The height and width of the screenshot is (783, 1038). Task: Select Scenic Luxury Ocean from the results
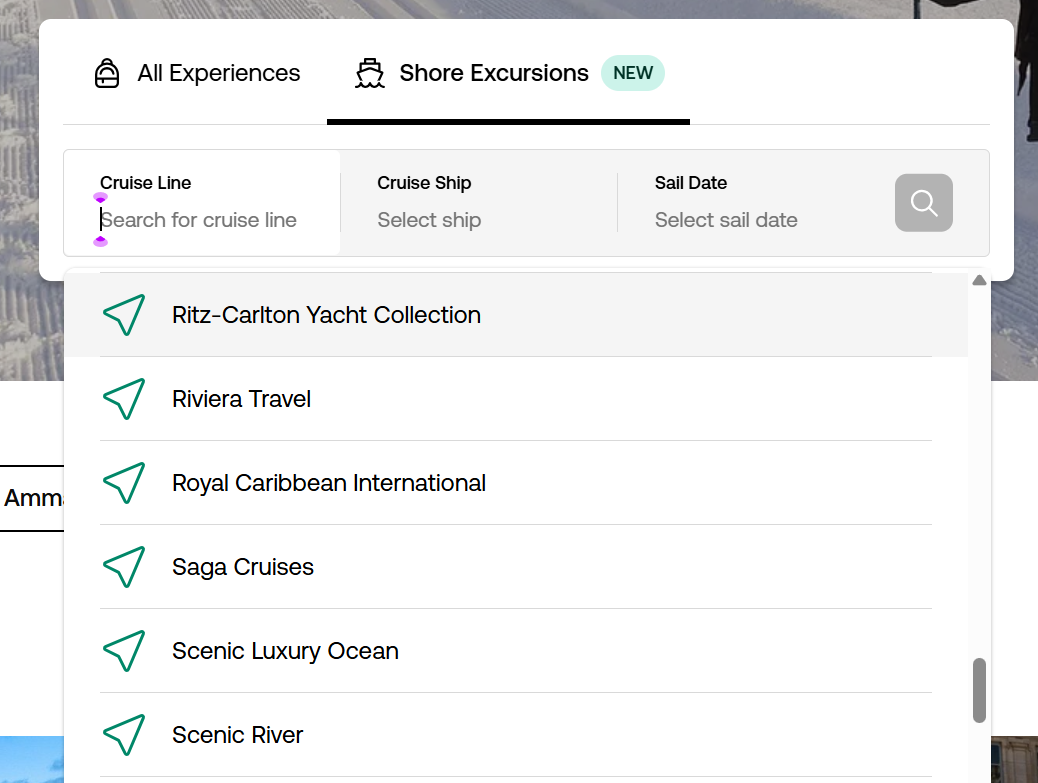285,651
